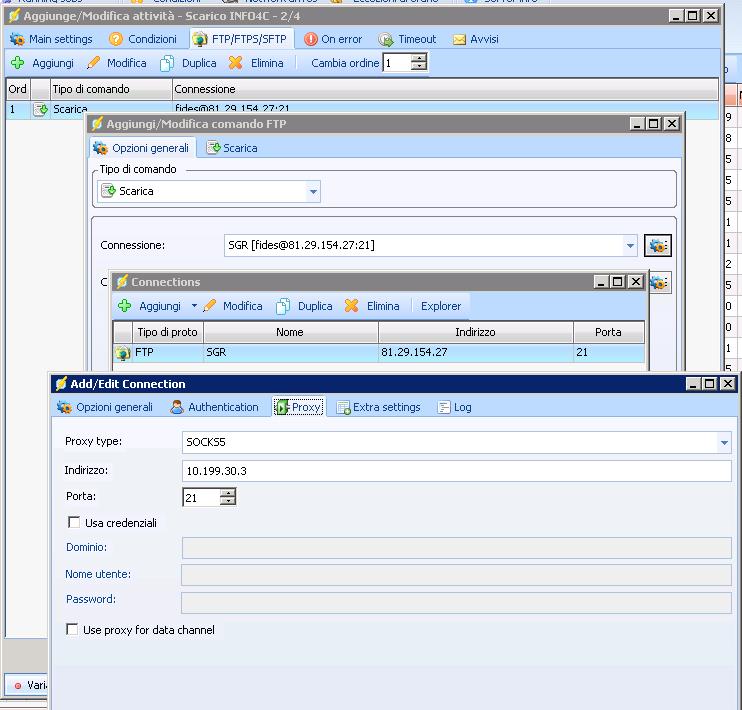Click Duplica in the activity FTP toolbar
The height and width of the screenshot is (710, 742).
click(188, 63)
